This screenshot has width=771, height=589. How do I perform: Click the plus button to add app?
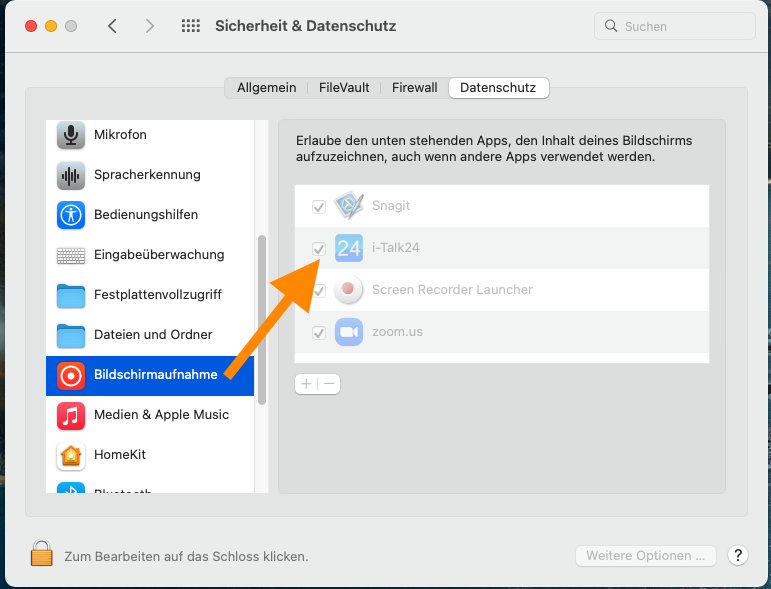[x=306, y=384]
